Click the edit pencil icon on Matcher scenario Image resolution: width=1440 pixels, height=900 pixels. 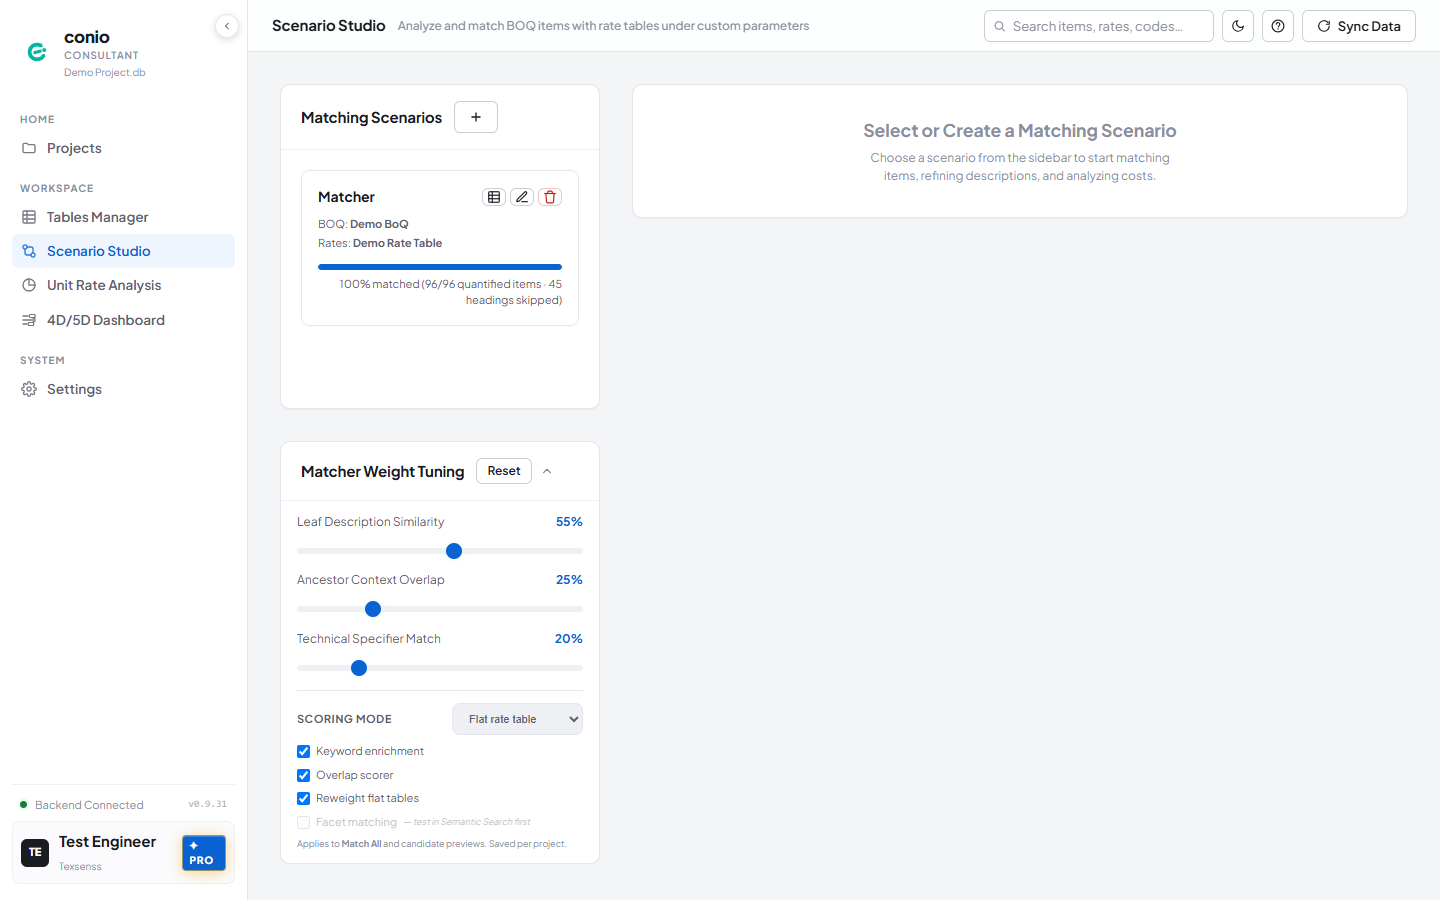pos(522,197)
